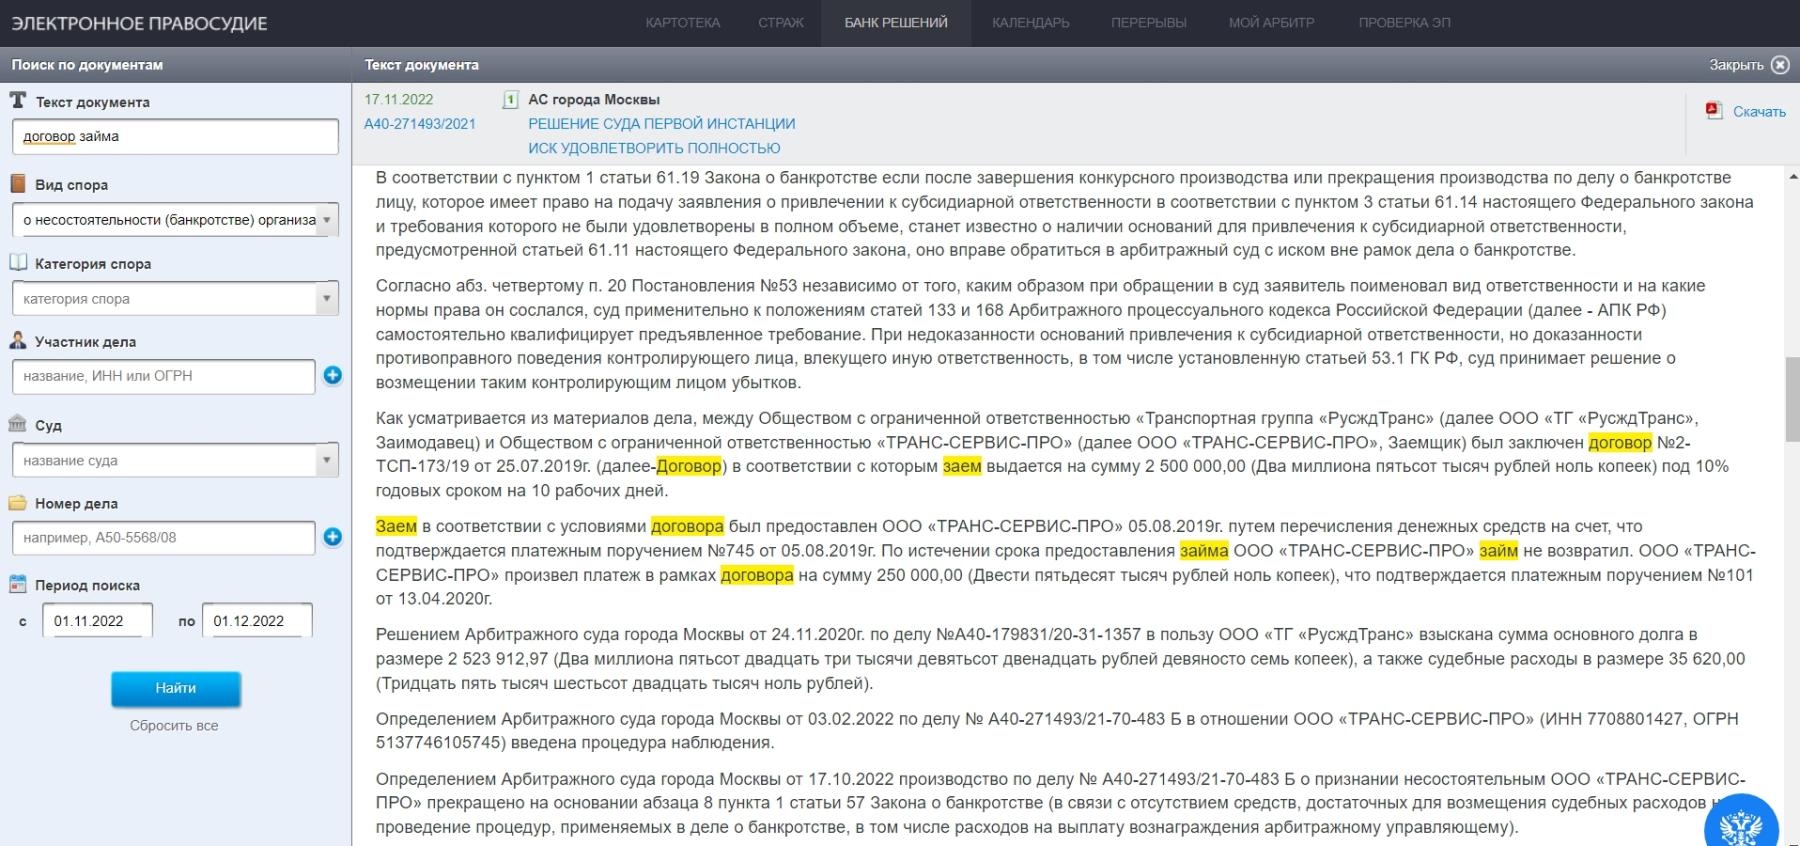Add another case number with plus button
This screenshot has width=1800, height=846.
pyautogui.click(x=333, y=538)
